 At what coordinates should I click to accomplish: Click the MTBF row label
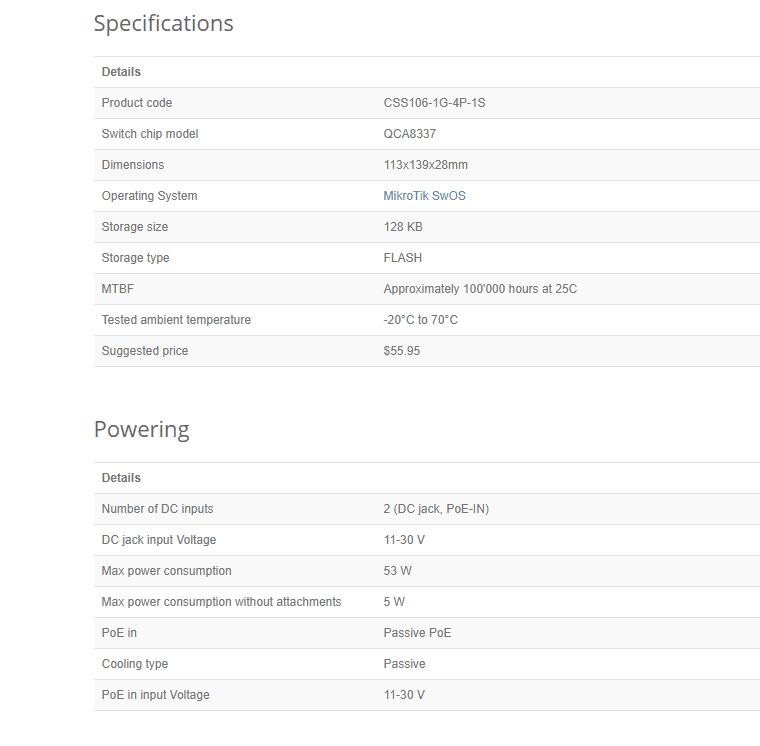[118, 289]
